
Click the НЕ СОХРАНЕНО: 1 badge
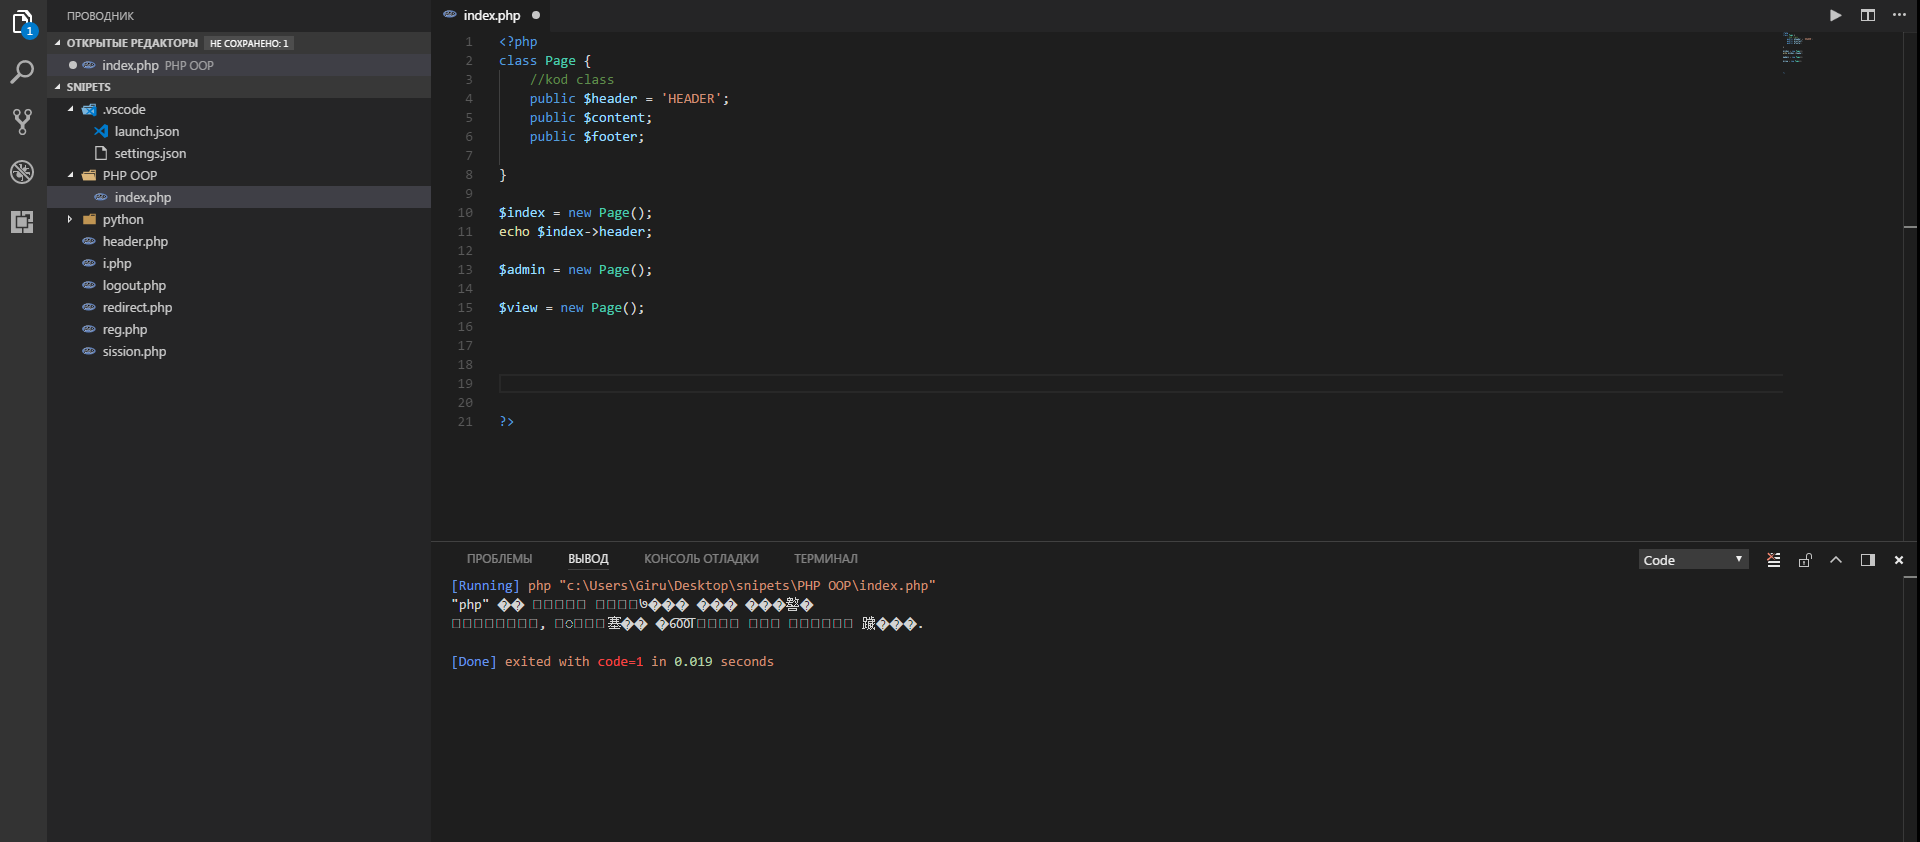[x=249, y=43]
